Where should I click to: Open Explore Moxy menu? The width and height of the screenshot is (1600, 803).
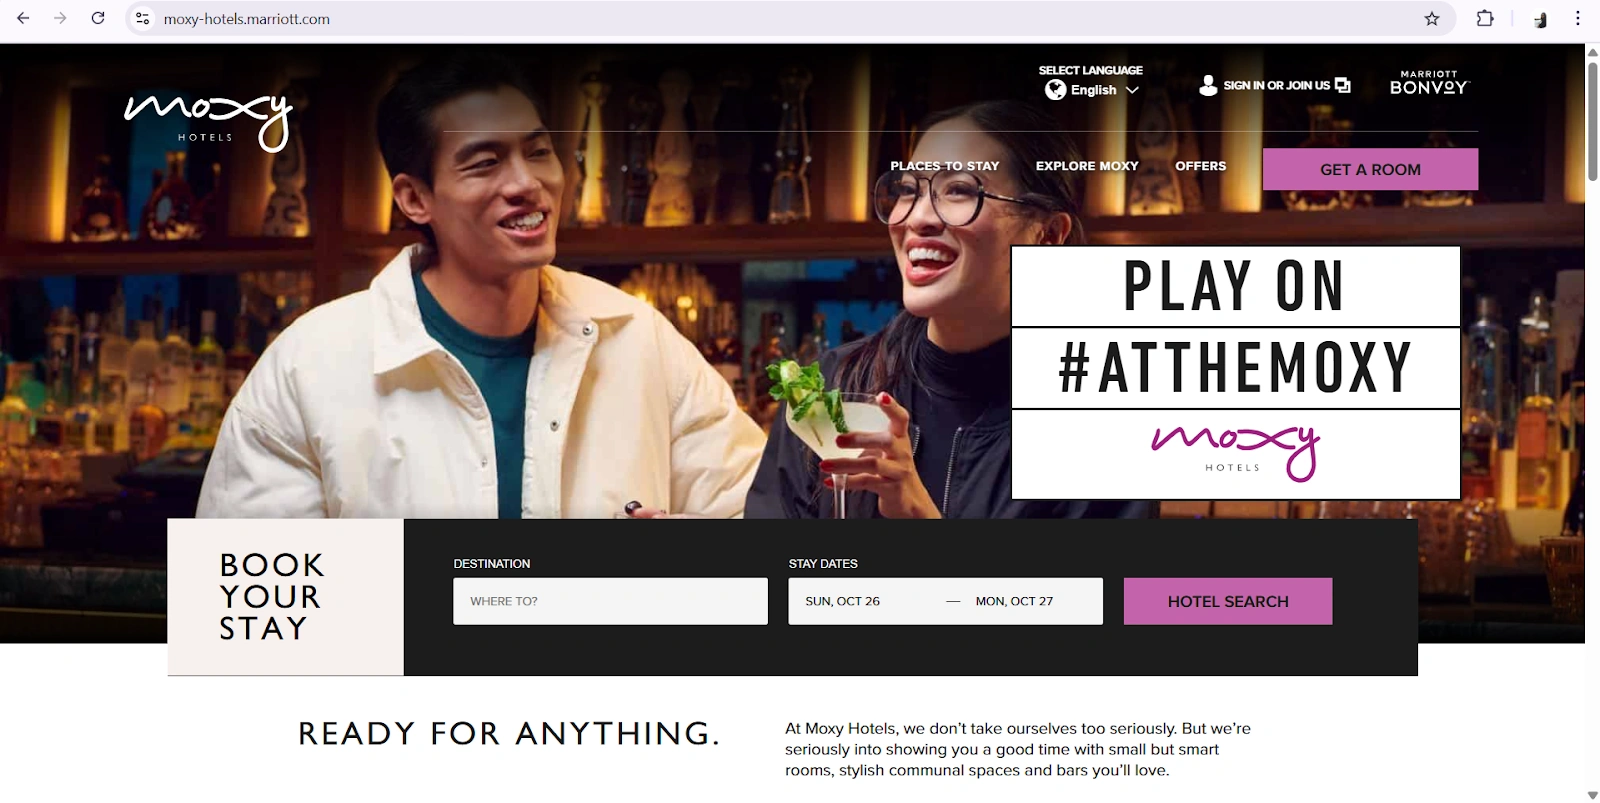(x=1087, y=166)
